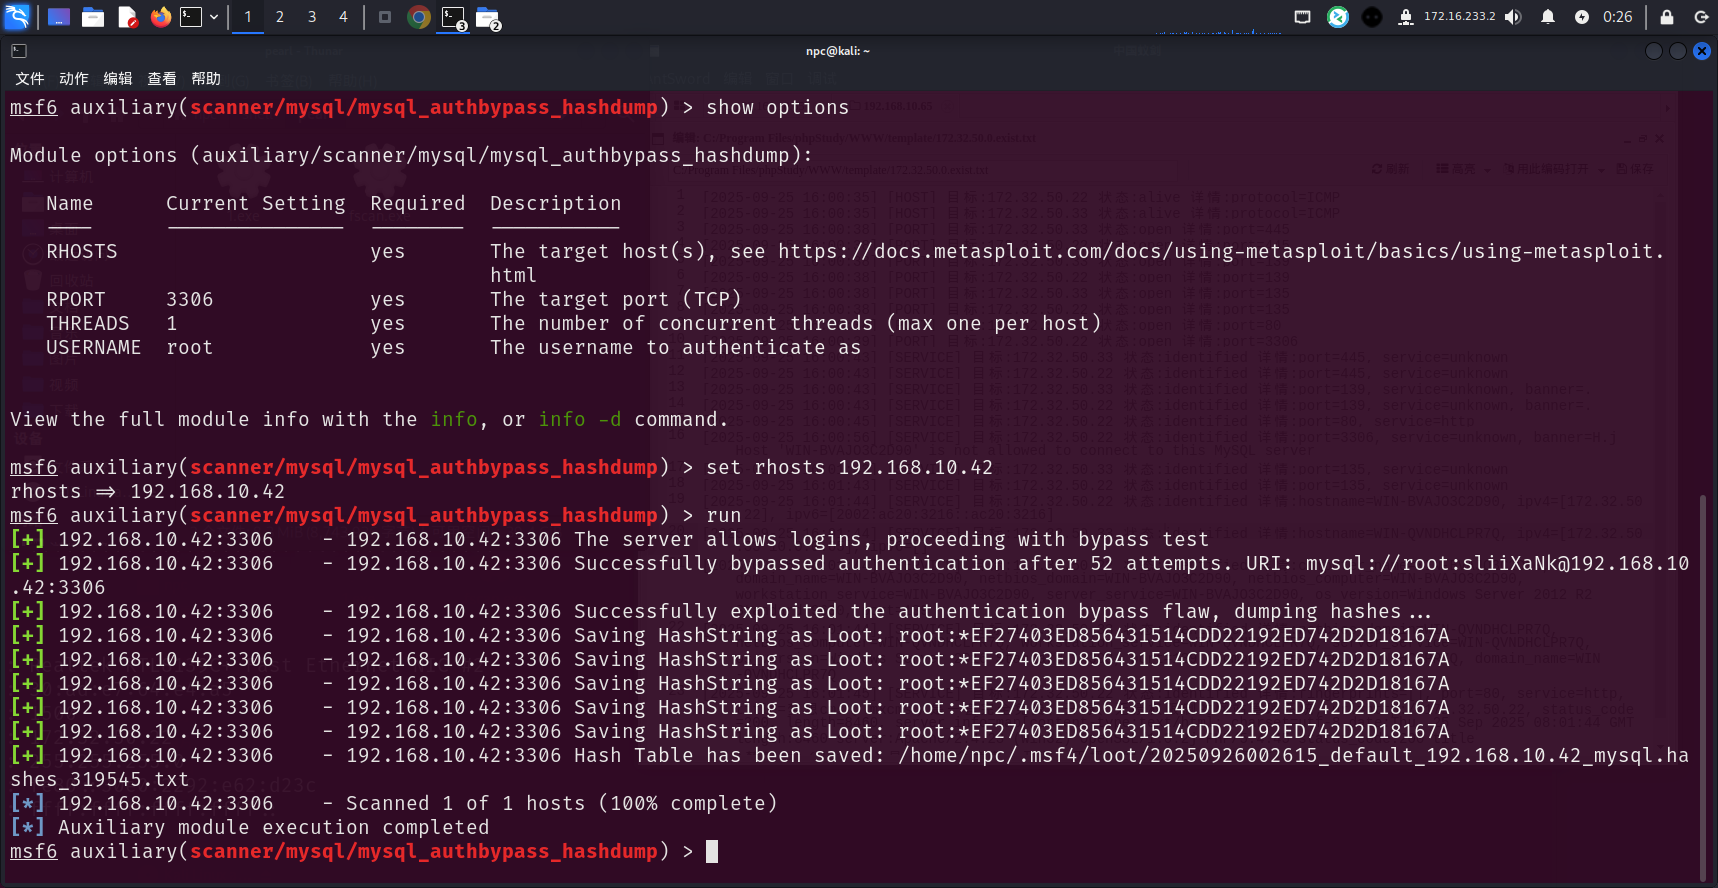Open the 文件 (File) menu
This screenshot has height=888, width=1718.
coord(30,79)
